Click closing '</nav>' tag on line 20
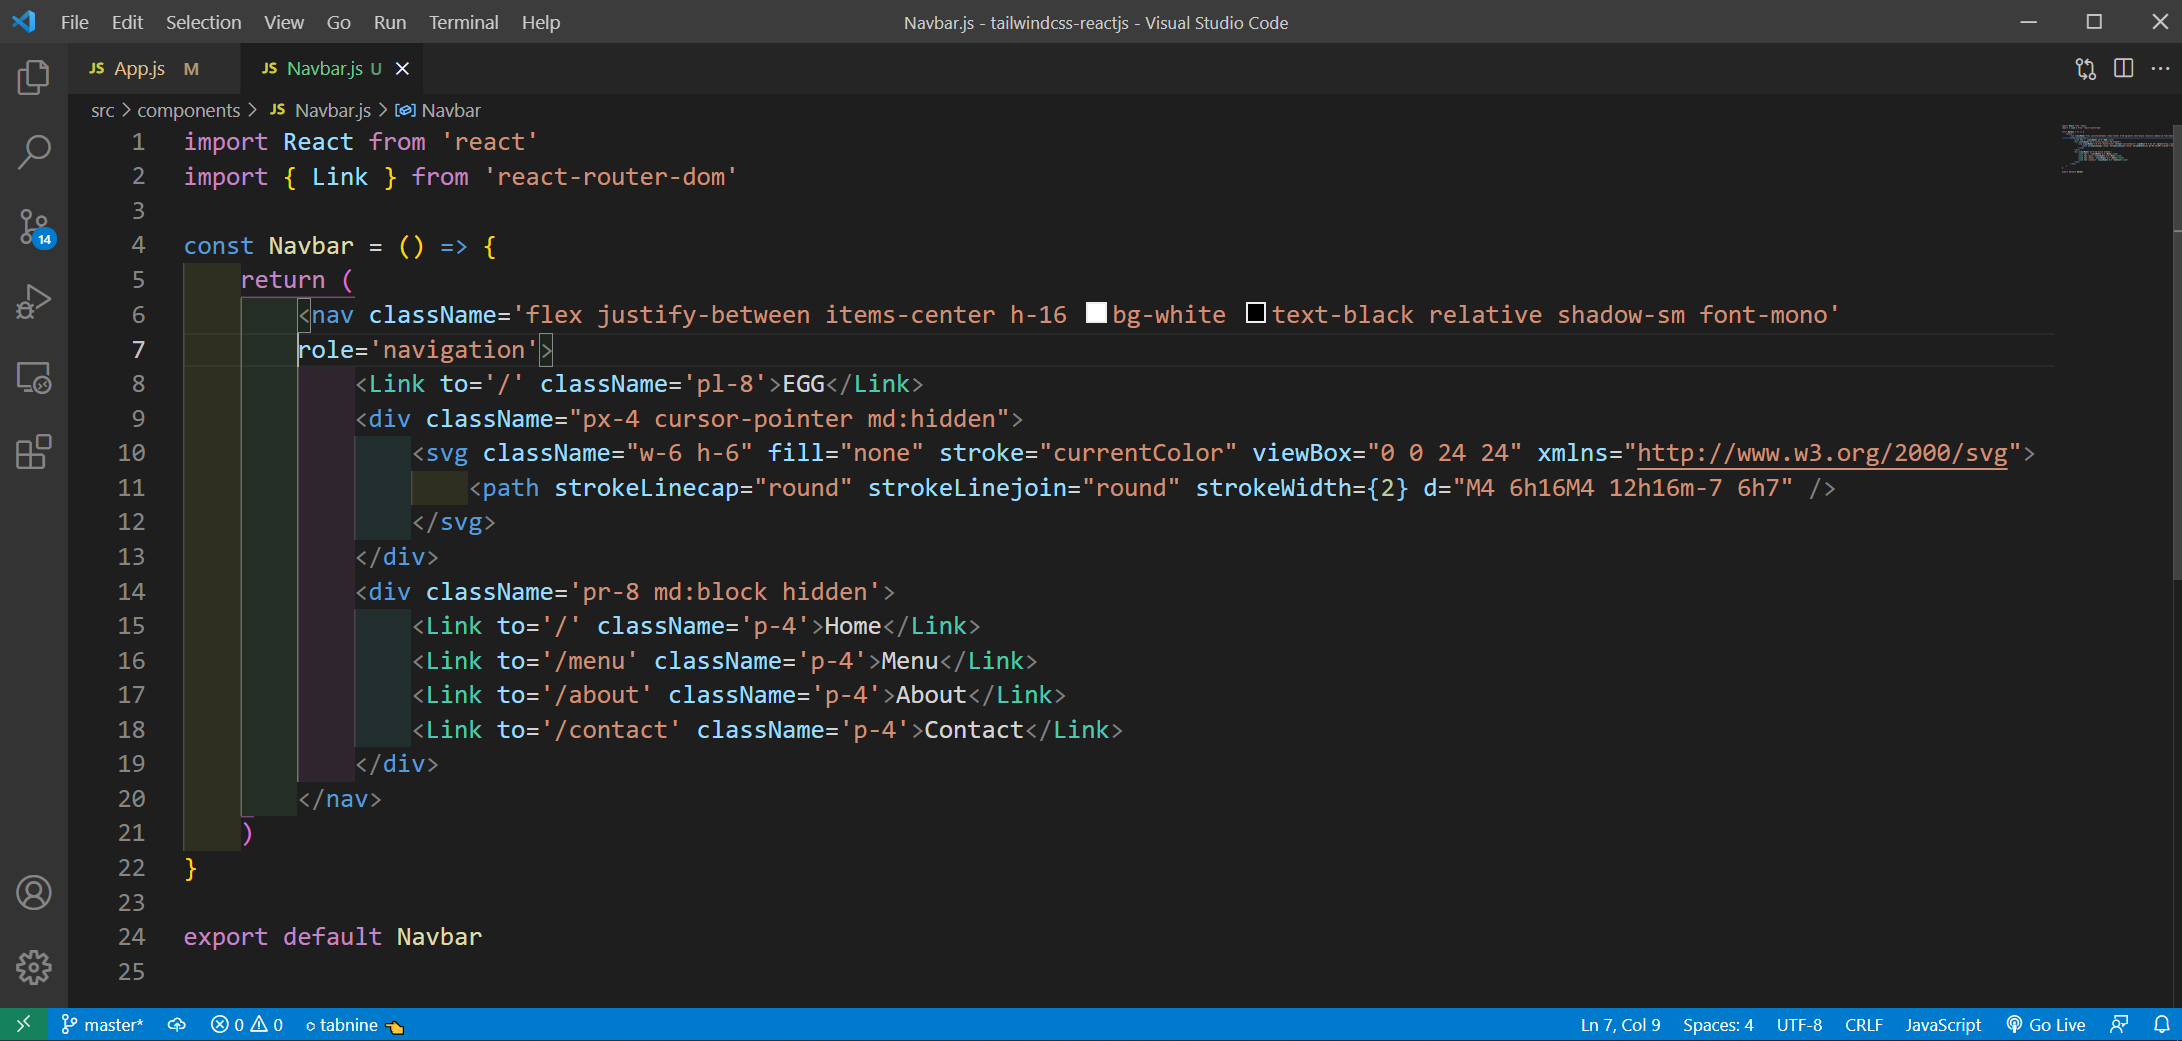 (339, 799)
